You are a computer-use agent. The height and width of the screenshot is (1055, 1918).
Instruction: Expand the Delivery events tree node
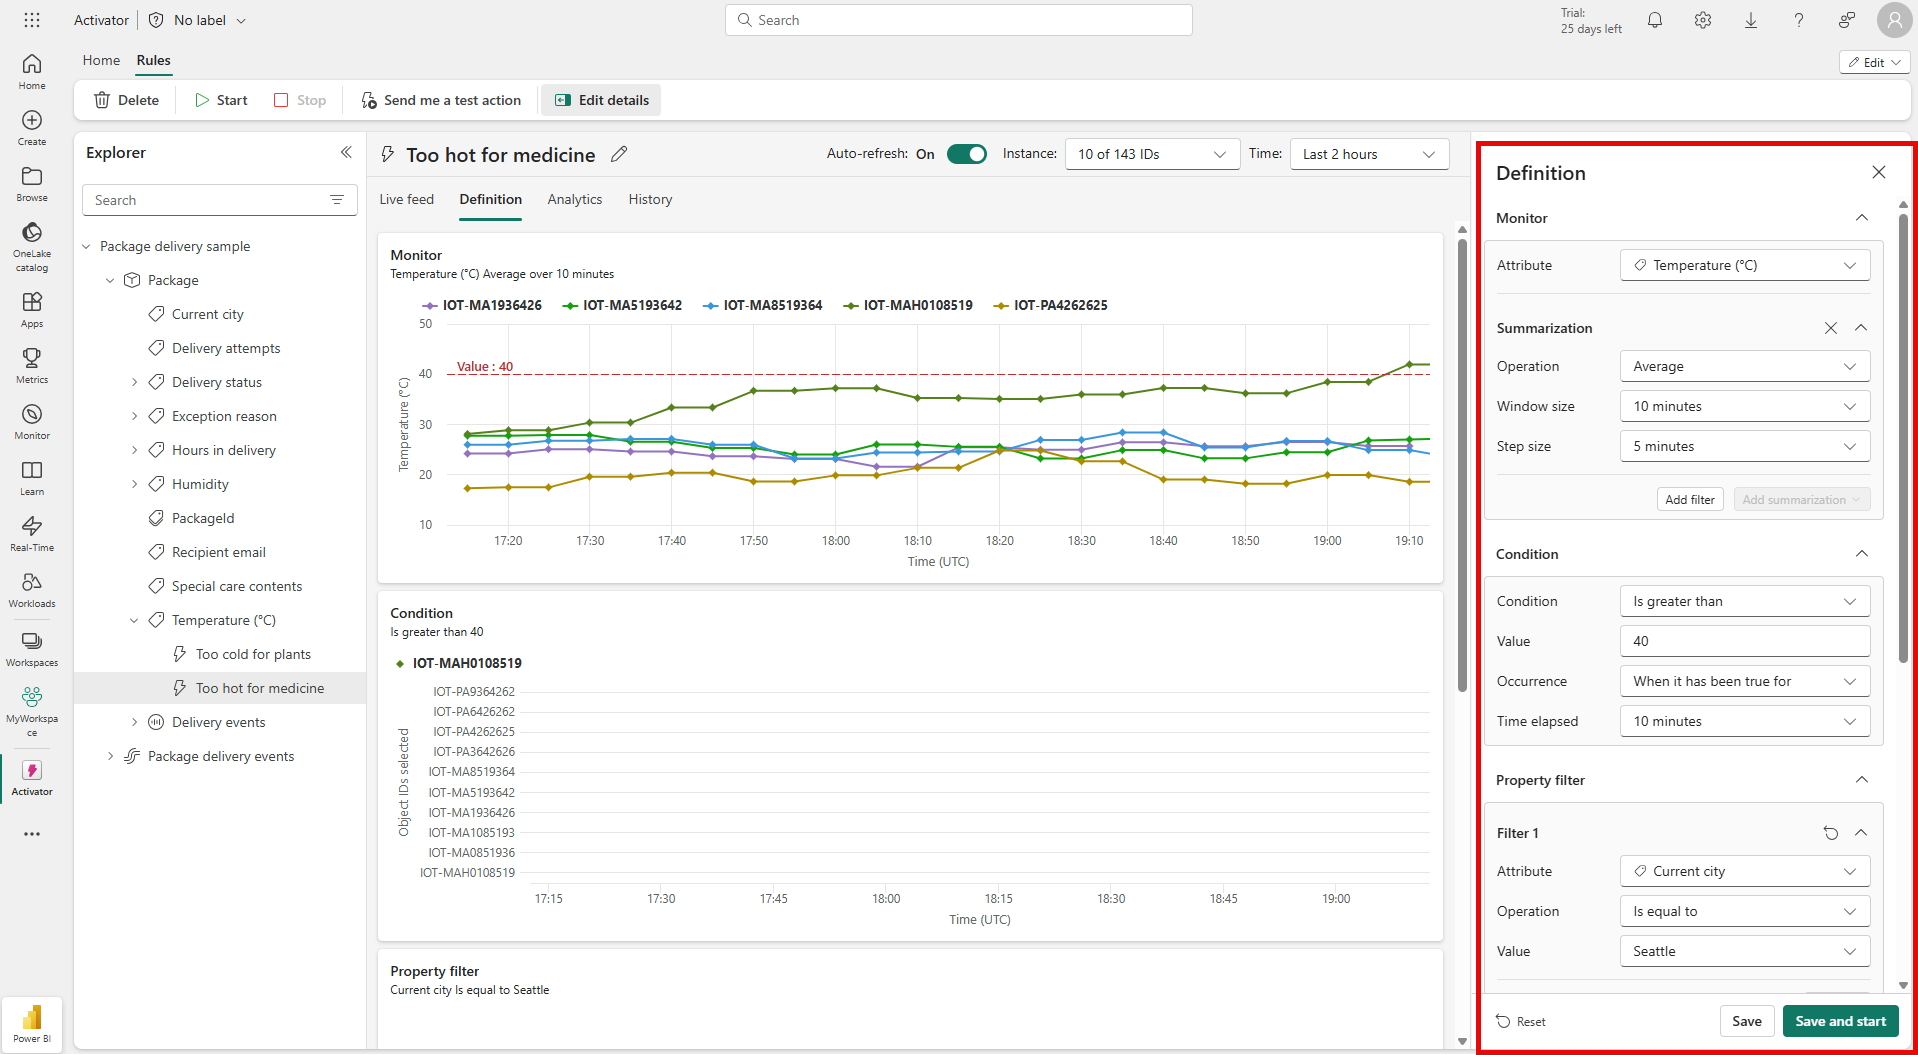coord(135,722)
